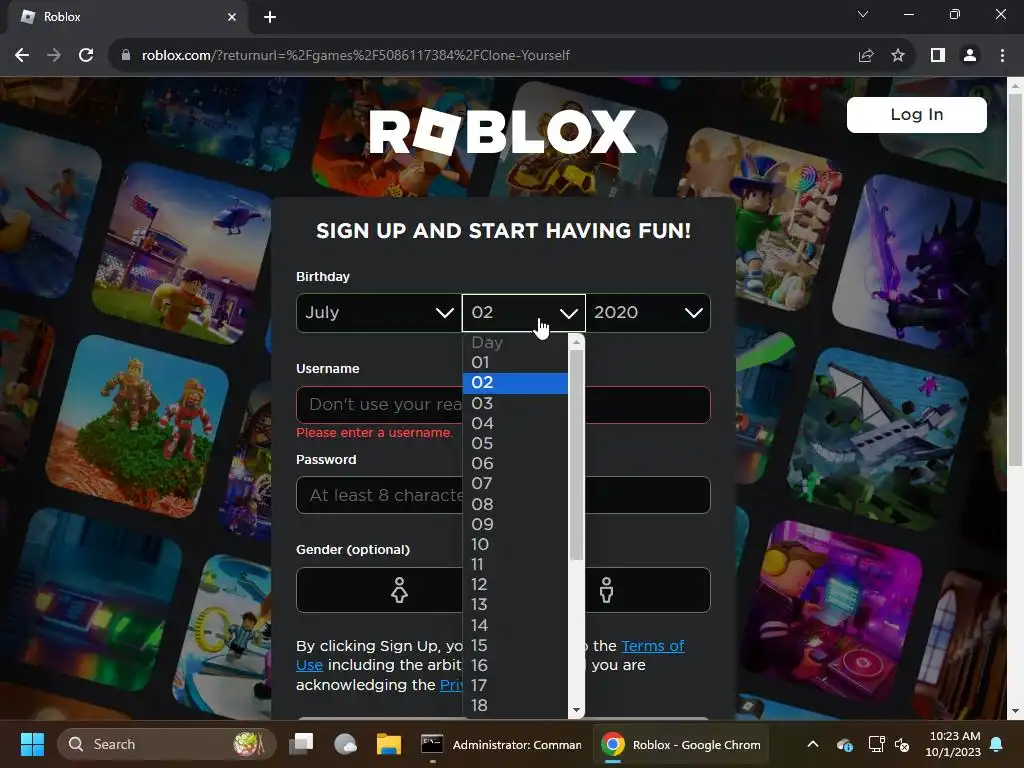The height and width of the screenshot is (768, 1024).
Task: Select day 04 from the list
Action: click(x=515, y=423)
